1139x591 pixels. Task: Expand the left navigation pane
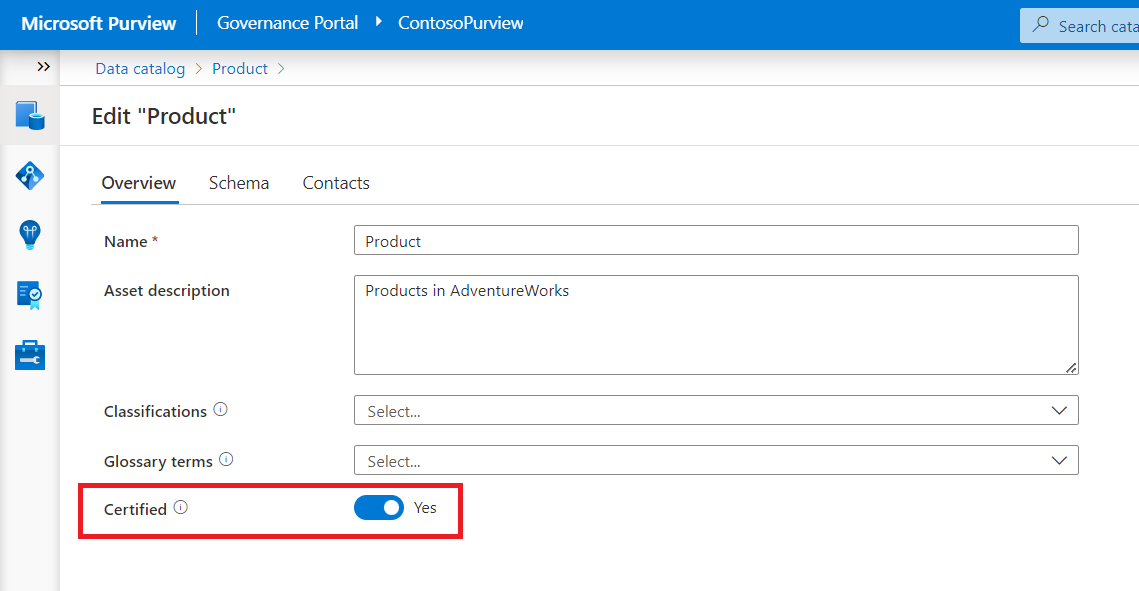tap(43, 67)
